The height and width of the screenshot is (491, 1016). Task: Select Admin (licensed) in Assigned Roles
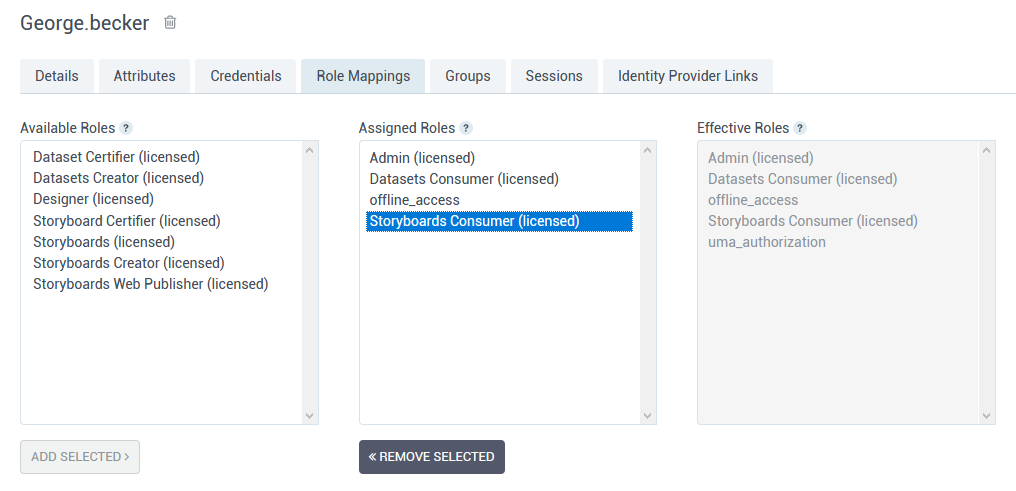point(422,158)
